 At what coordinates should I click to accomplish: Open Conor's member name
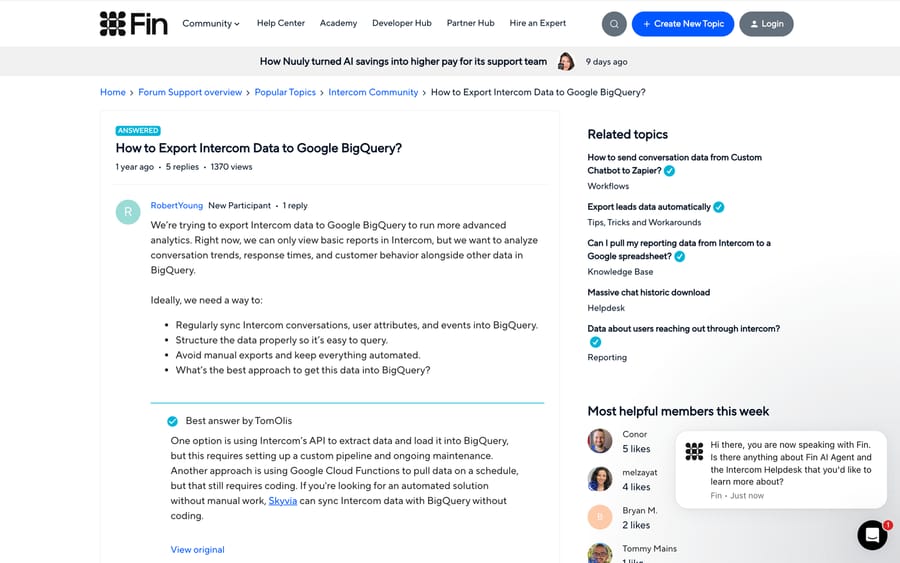(x=634, y=434)
